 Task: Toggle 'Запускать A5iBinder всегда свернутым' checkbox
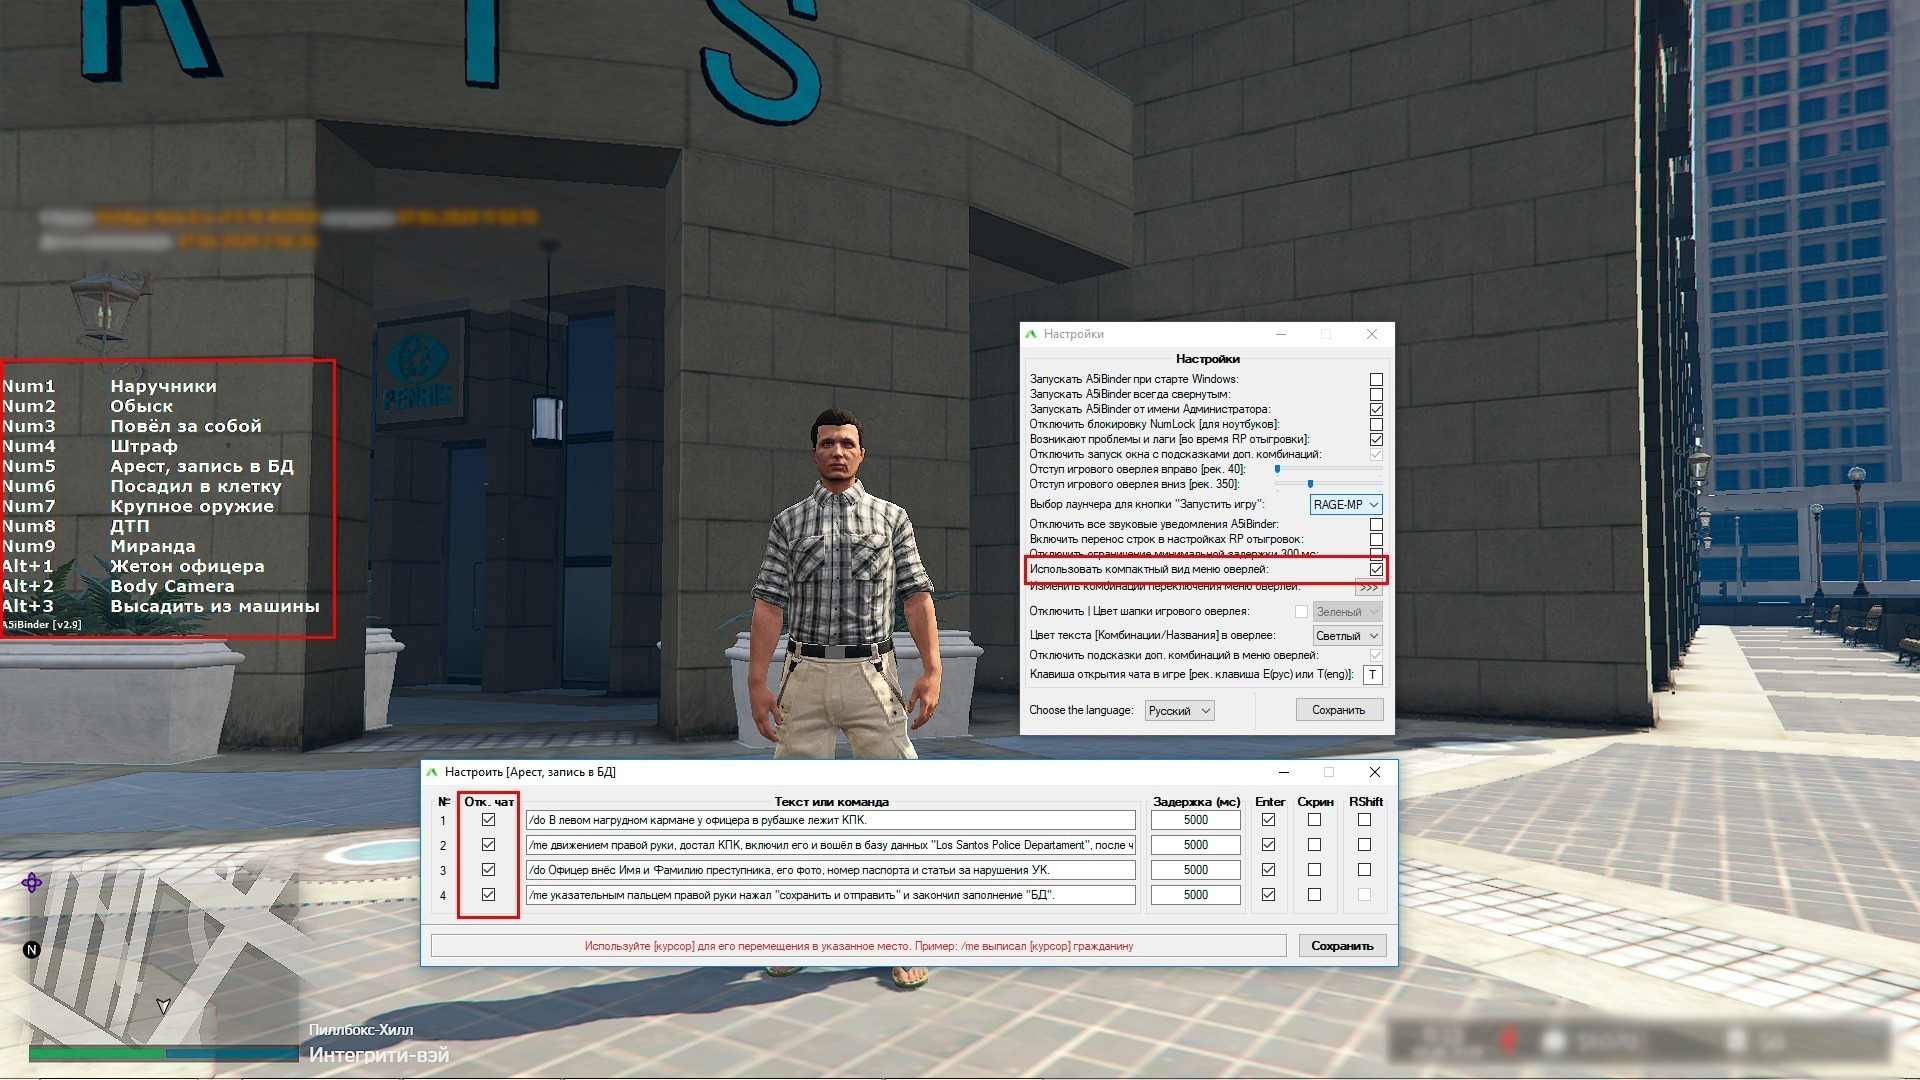pos(1376,395)
